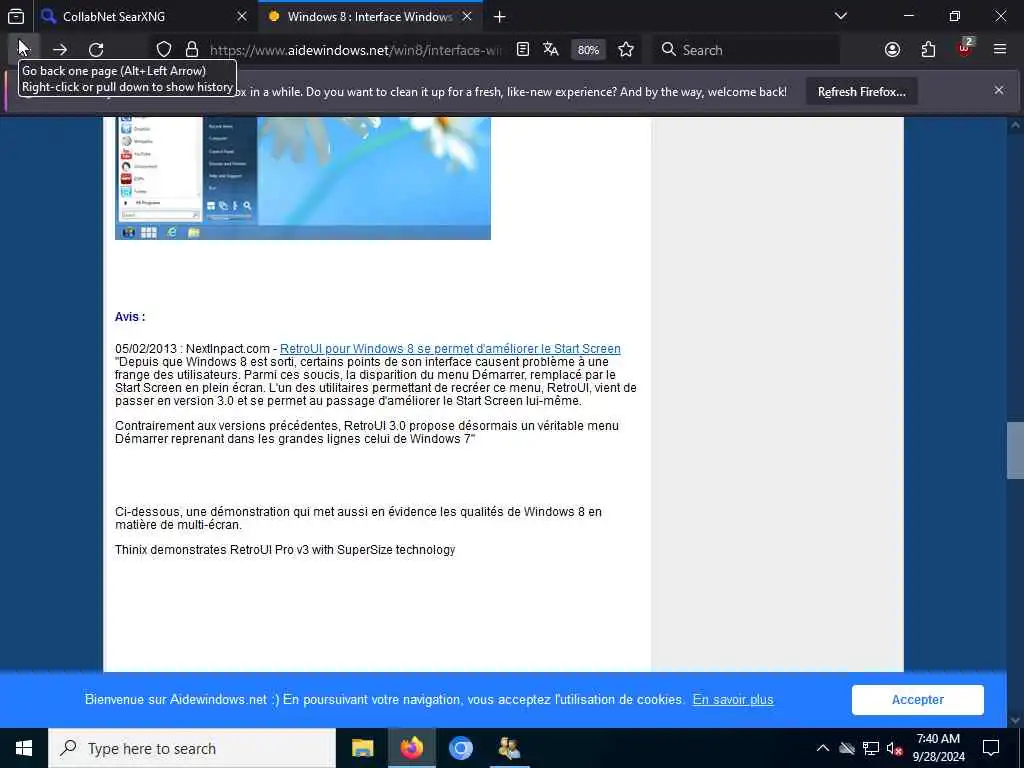
Task: Click the scrollbar up arrow
Action: tap(1015, 124)
